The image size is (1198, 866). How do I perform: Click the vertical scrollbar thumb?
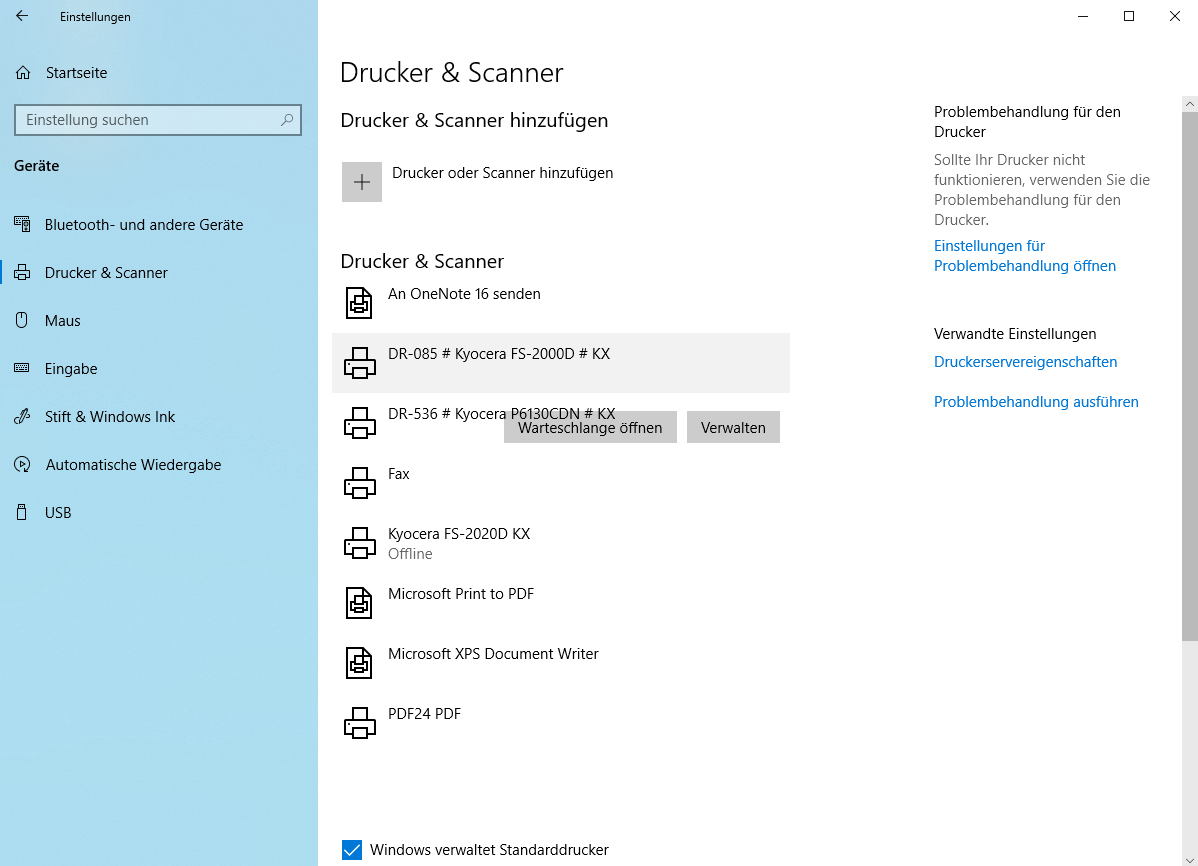[x=1190, y=376]
